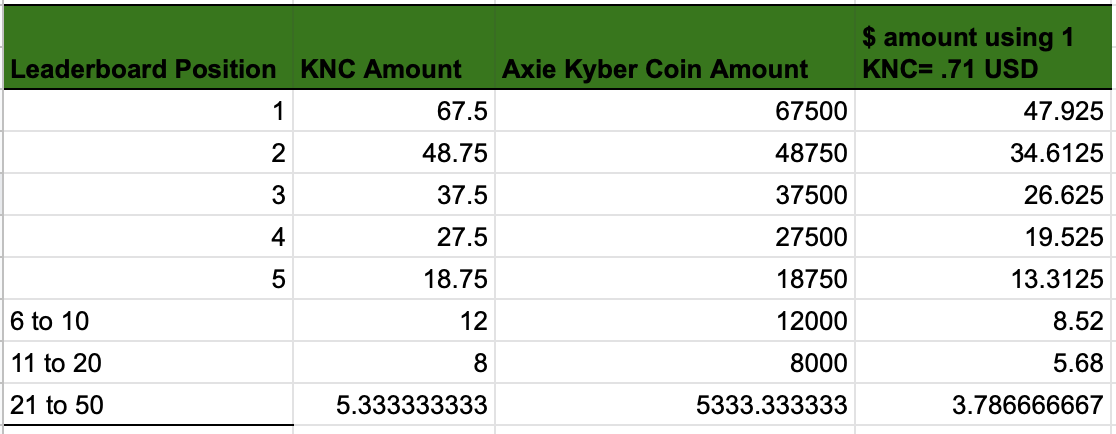
Task: Click the cell showing 48.75
Action: click(x=394, y=153)
